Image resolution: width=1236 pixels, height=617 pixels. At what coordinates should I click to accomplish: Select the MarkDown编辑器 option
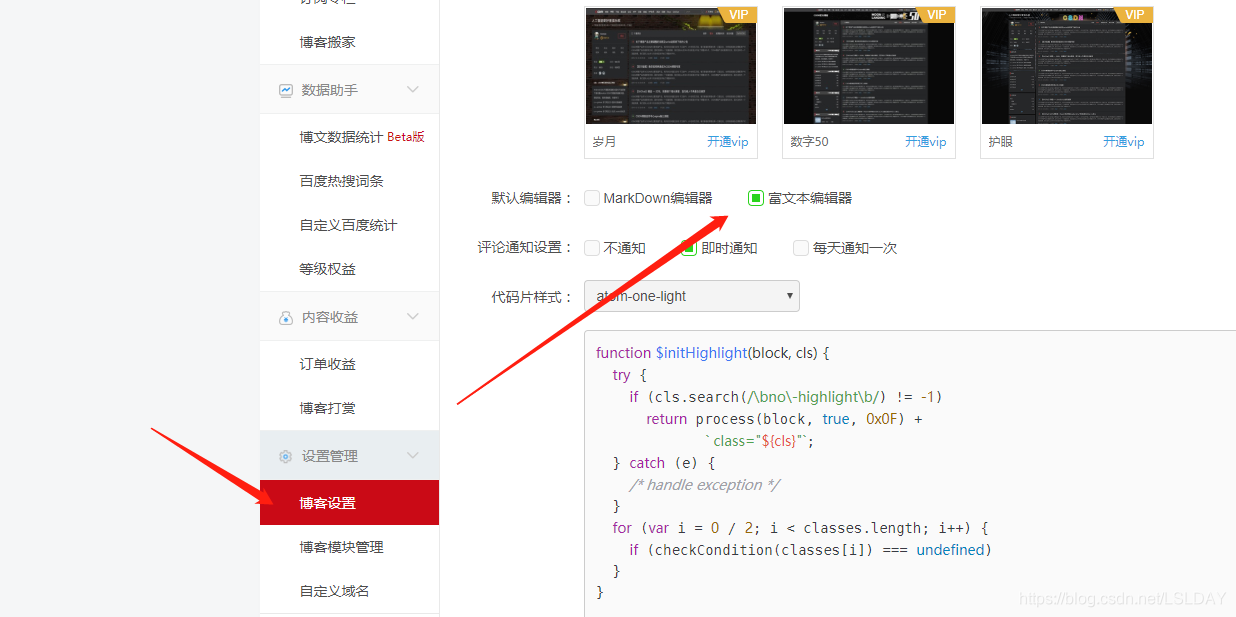point(592,198)
